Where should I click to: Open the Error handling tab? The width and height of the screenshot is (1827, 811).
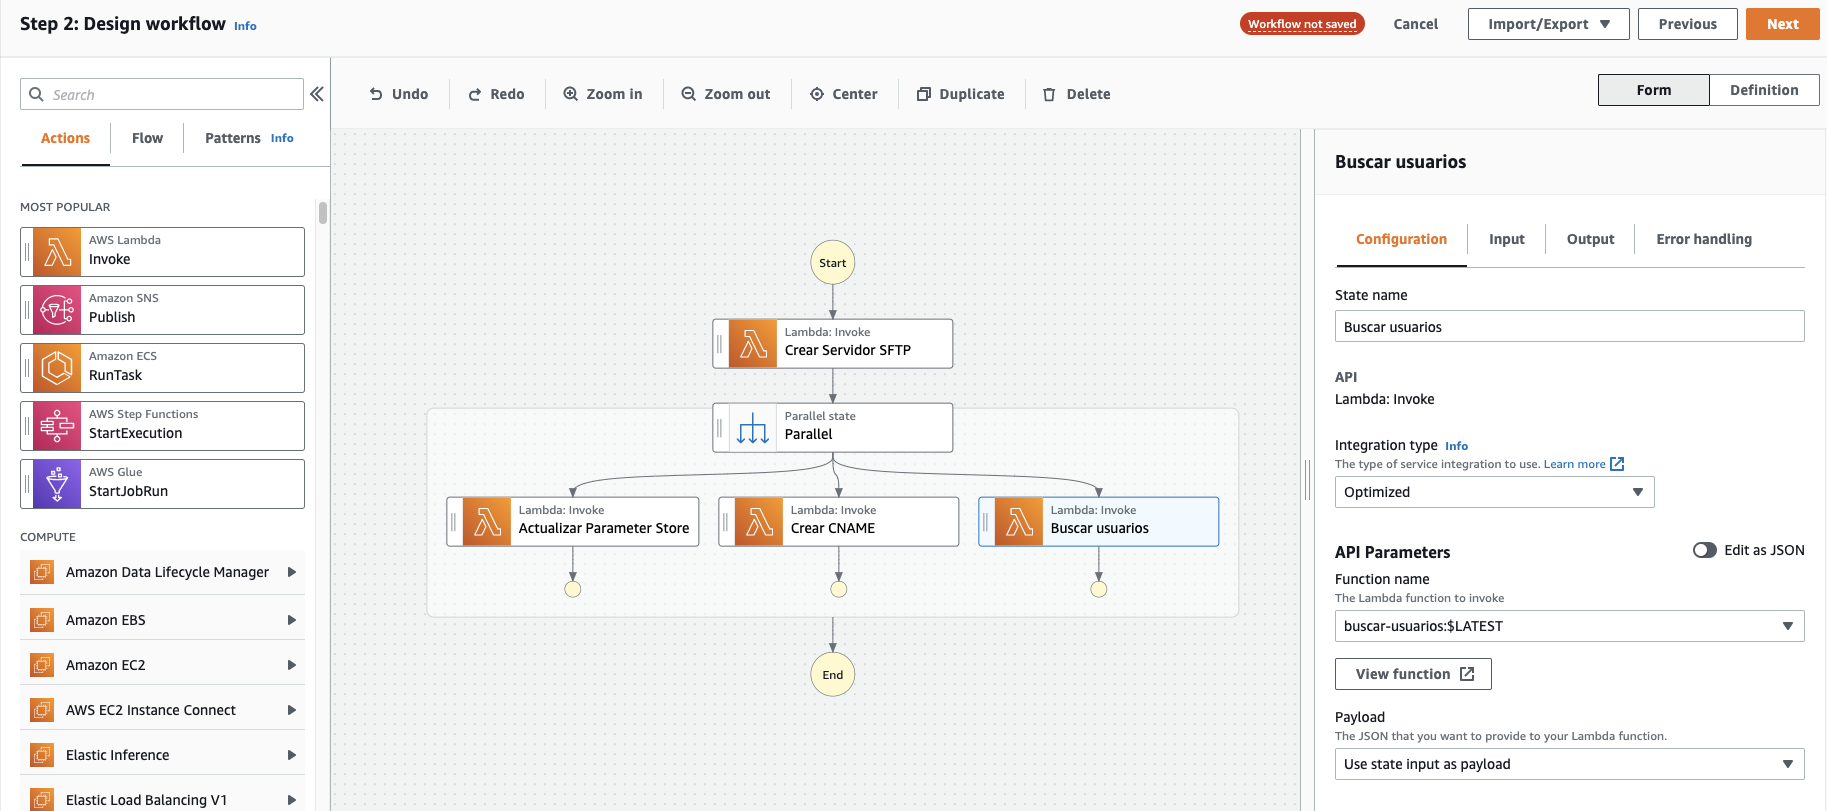(1704, 239)
